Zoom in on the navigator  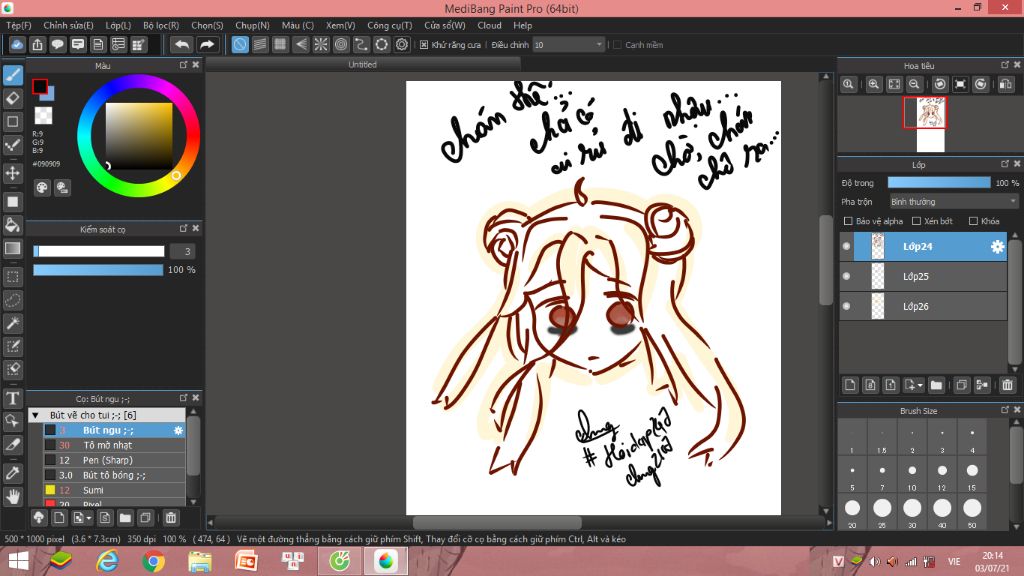coord(873,84)
